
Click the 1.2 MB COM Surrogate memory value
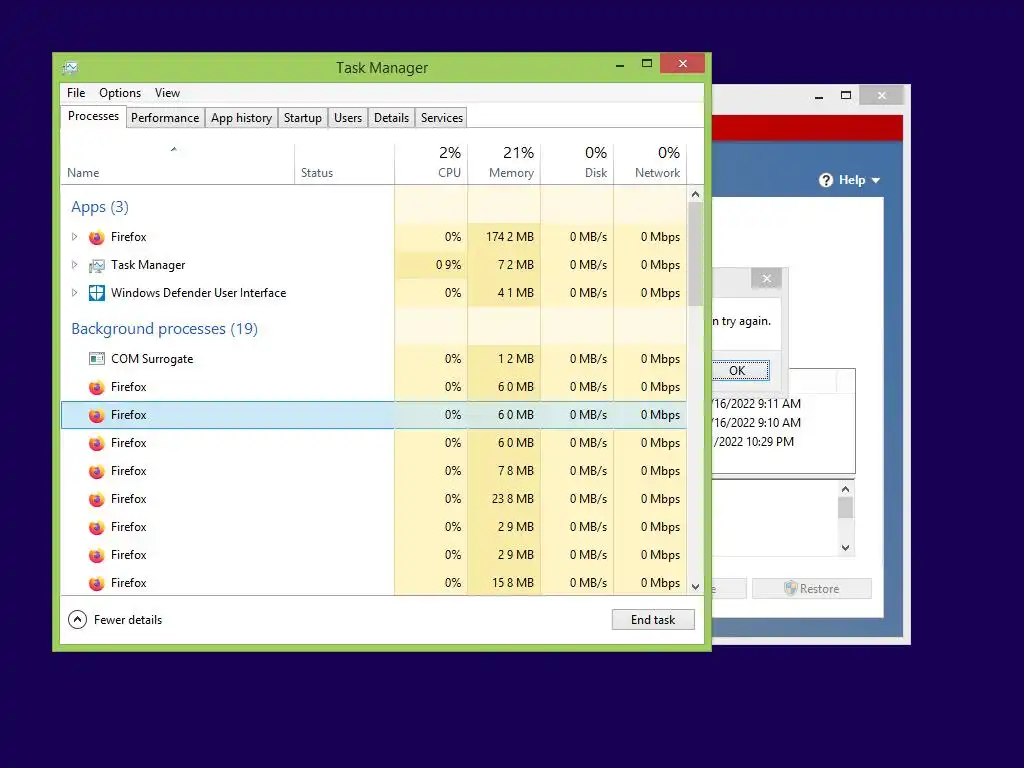click(x=516, y=359)
